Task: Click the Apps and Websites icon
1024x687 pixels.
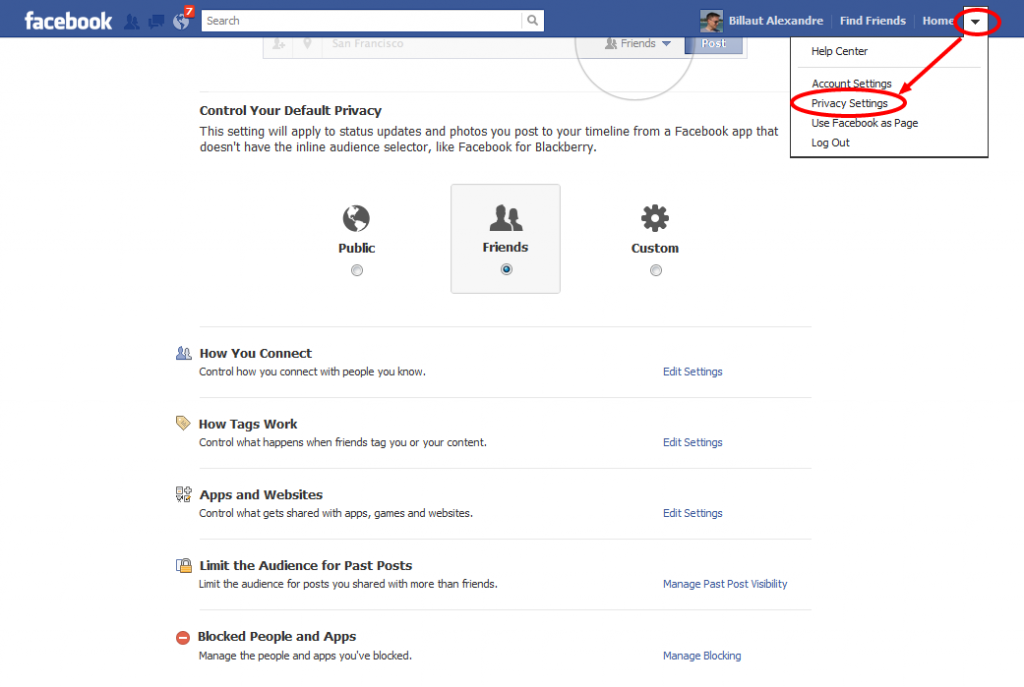Action: [x=184, y=494]
